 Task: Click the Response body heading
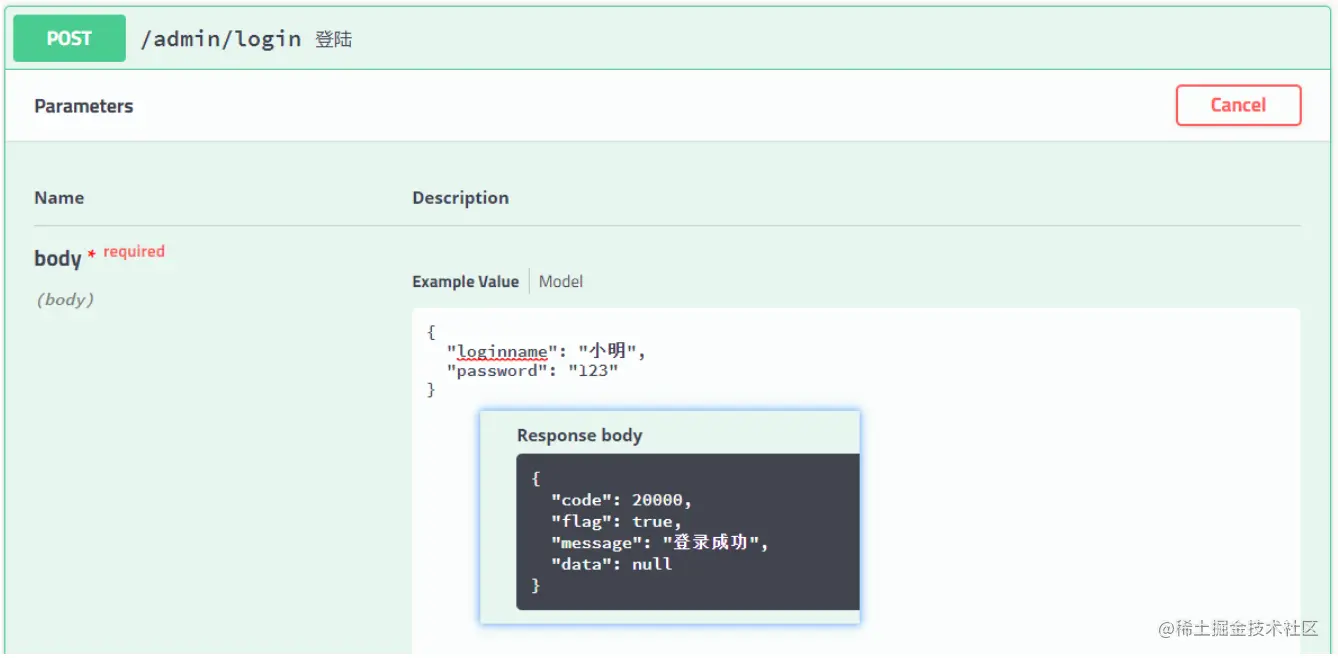(x=579, y=435)
